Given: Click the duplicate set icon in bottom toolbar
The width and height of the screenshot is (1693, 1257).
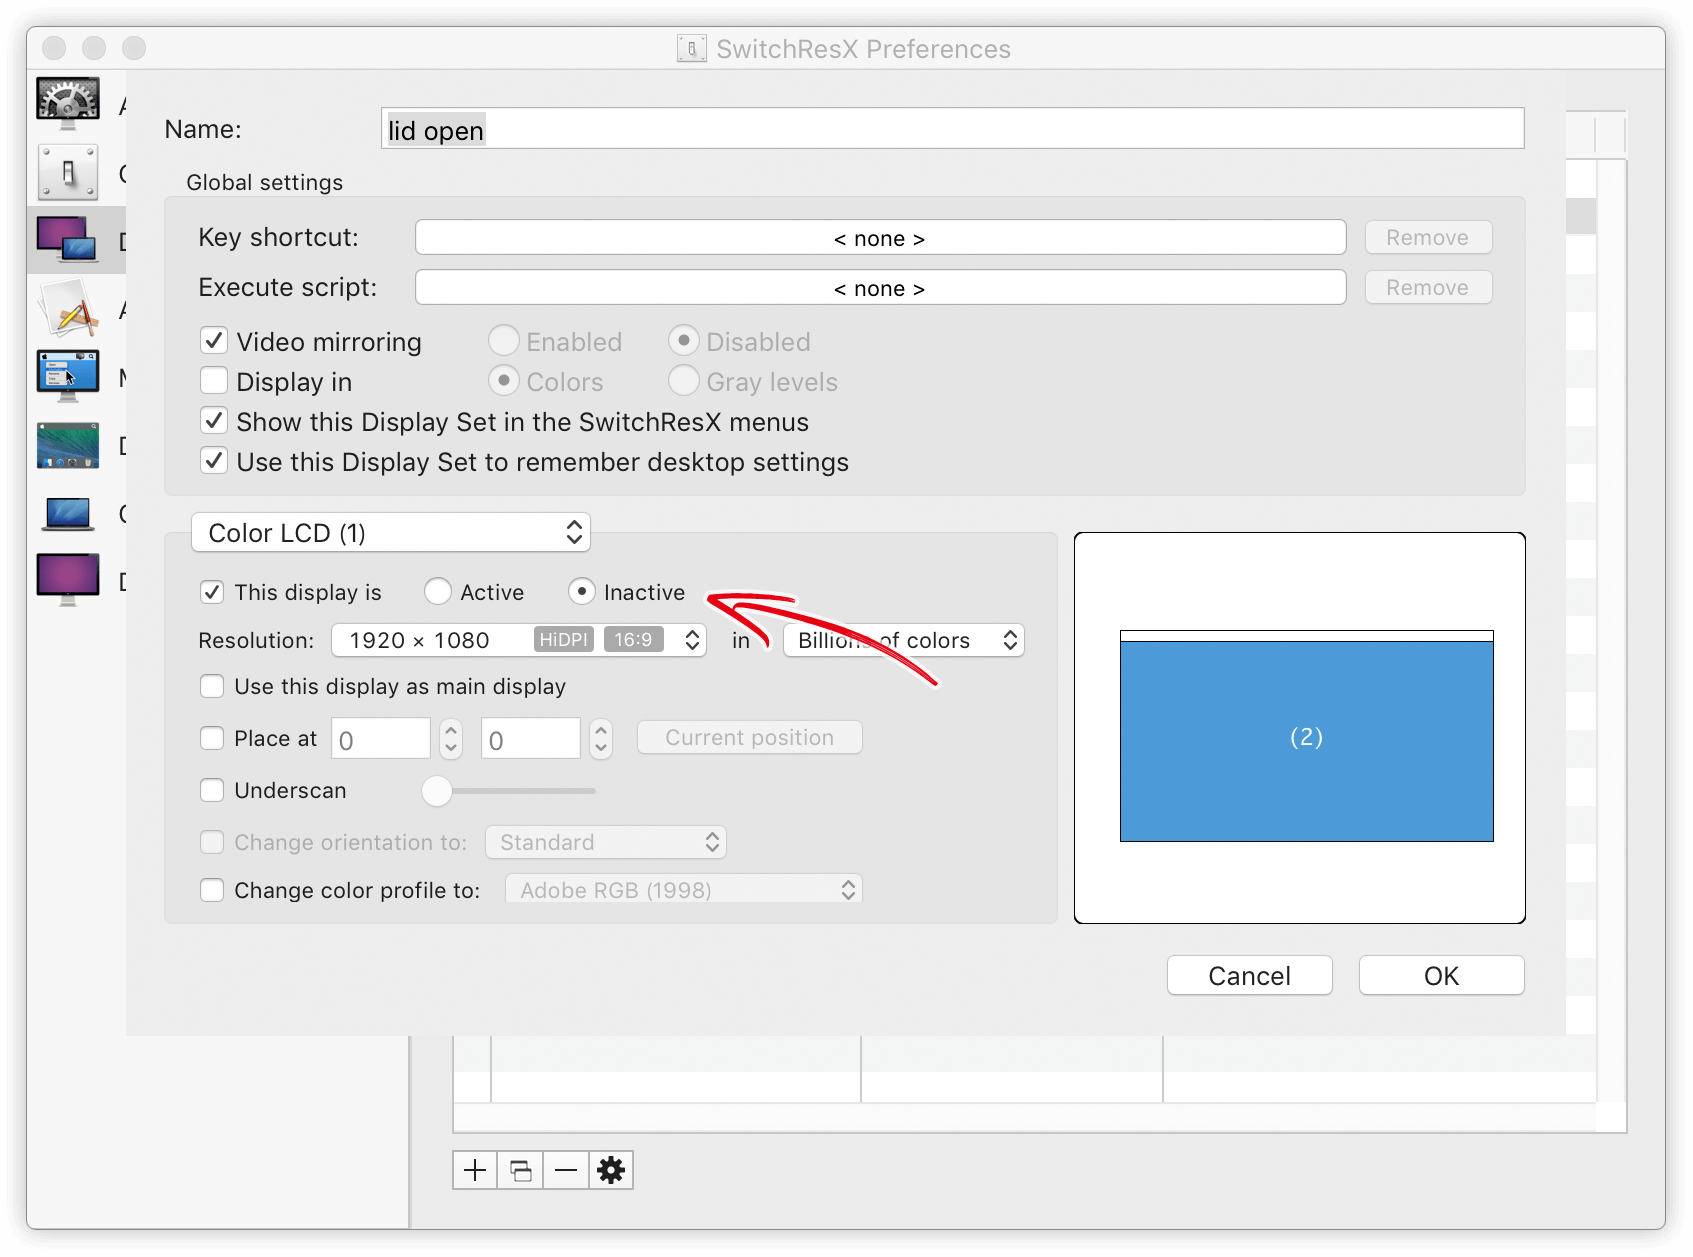Looking at the screenshot, I should coord(521,1170).
